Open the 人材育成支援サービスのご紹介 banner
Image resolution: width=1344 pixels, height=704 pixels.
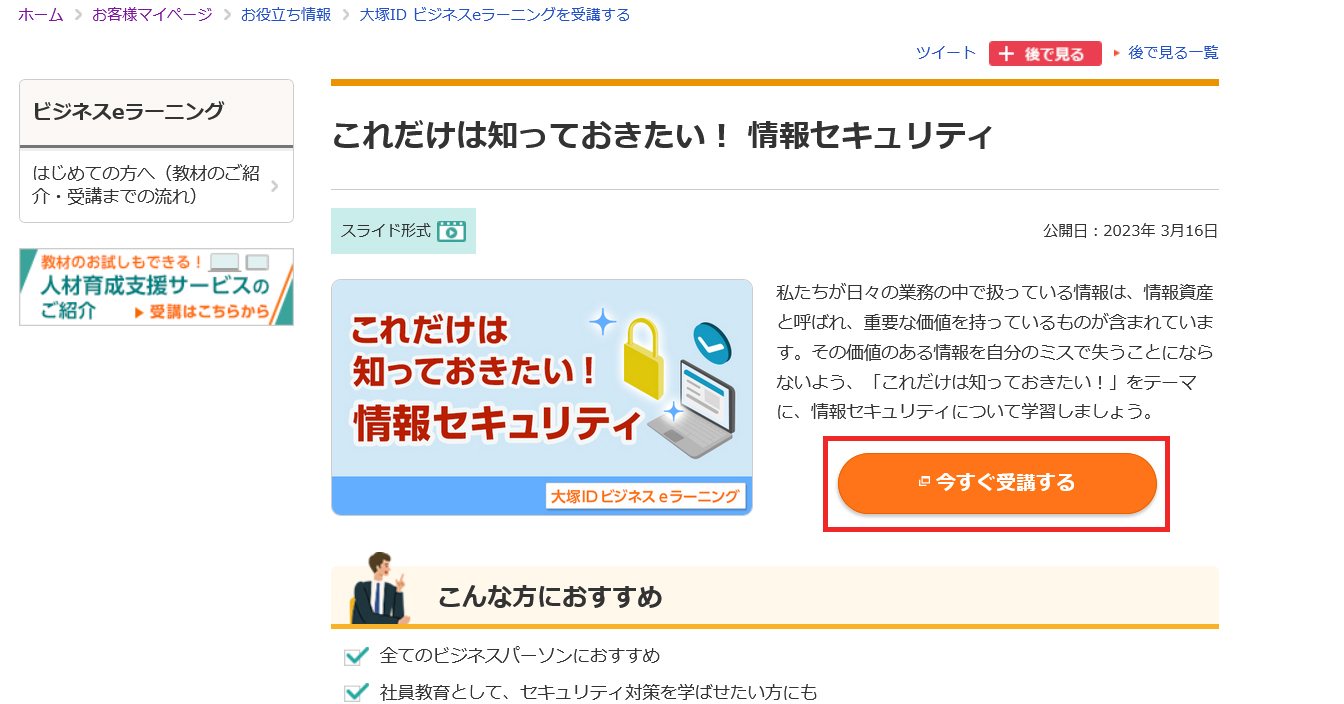coord(156,287)
